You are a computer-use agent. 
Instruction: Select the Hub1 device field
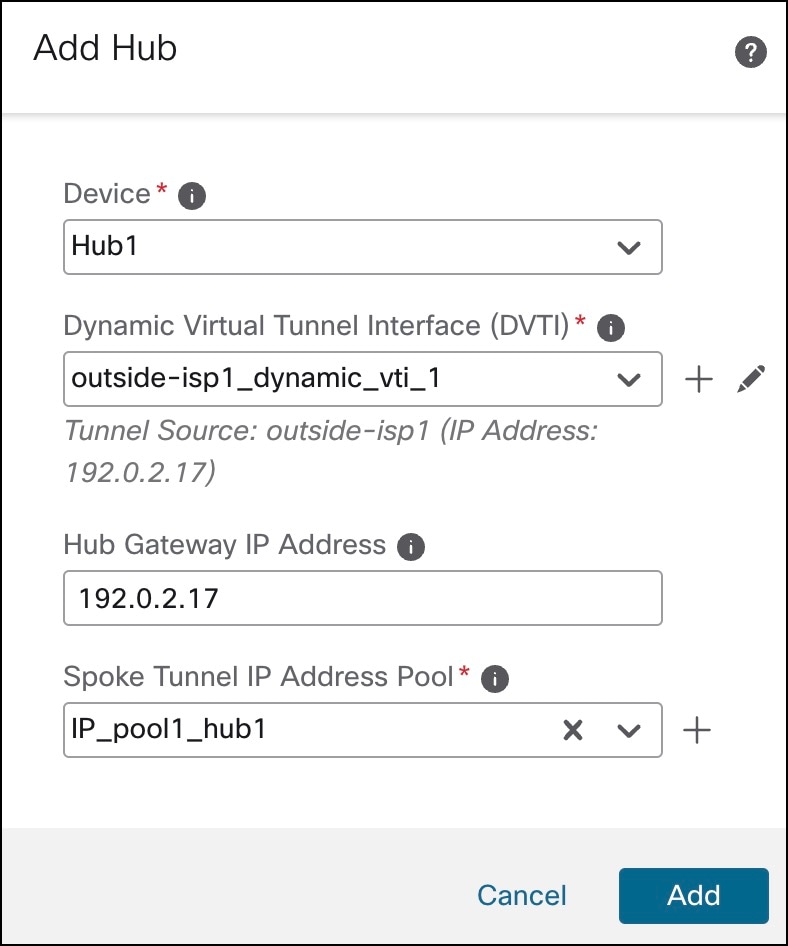pyautogui.click(x=300, y=247)
